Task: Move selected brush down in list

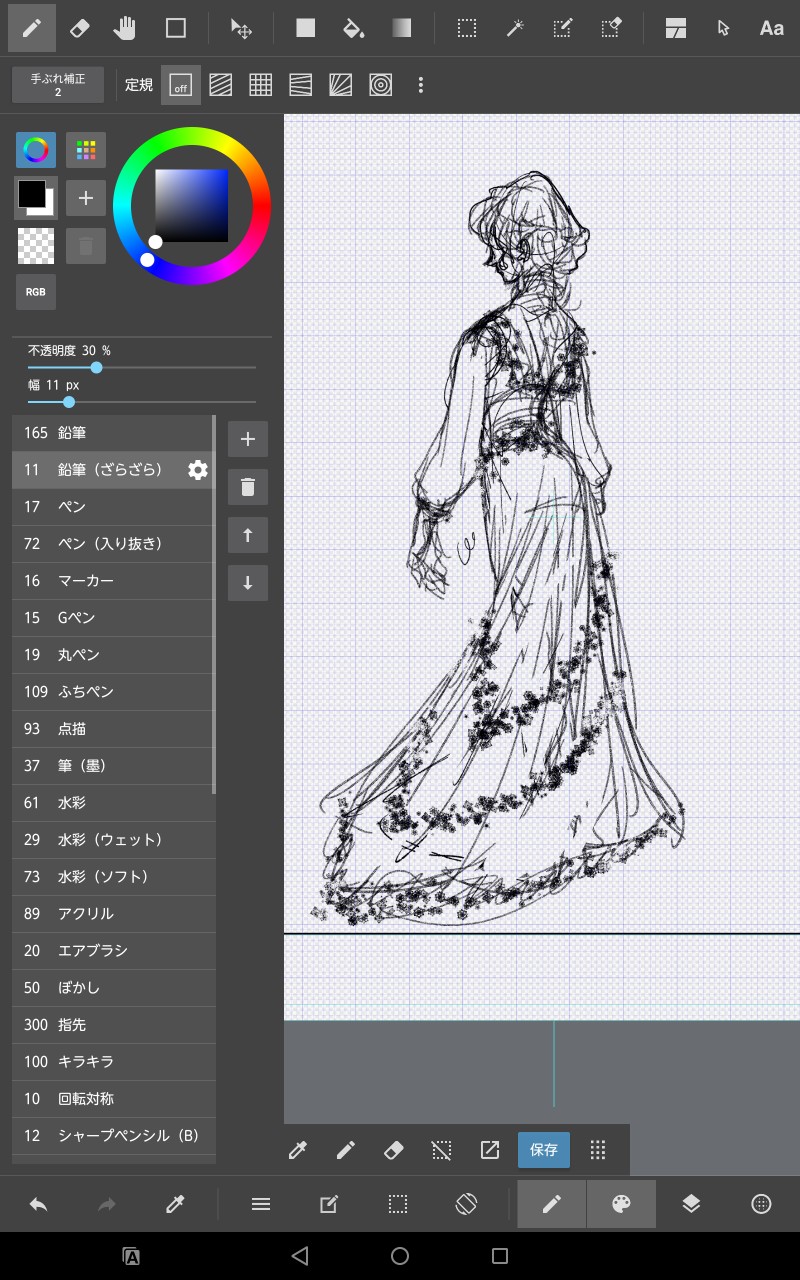Action: point(248,583)
